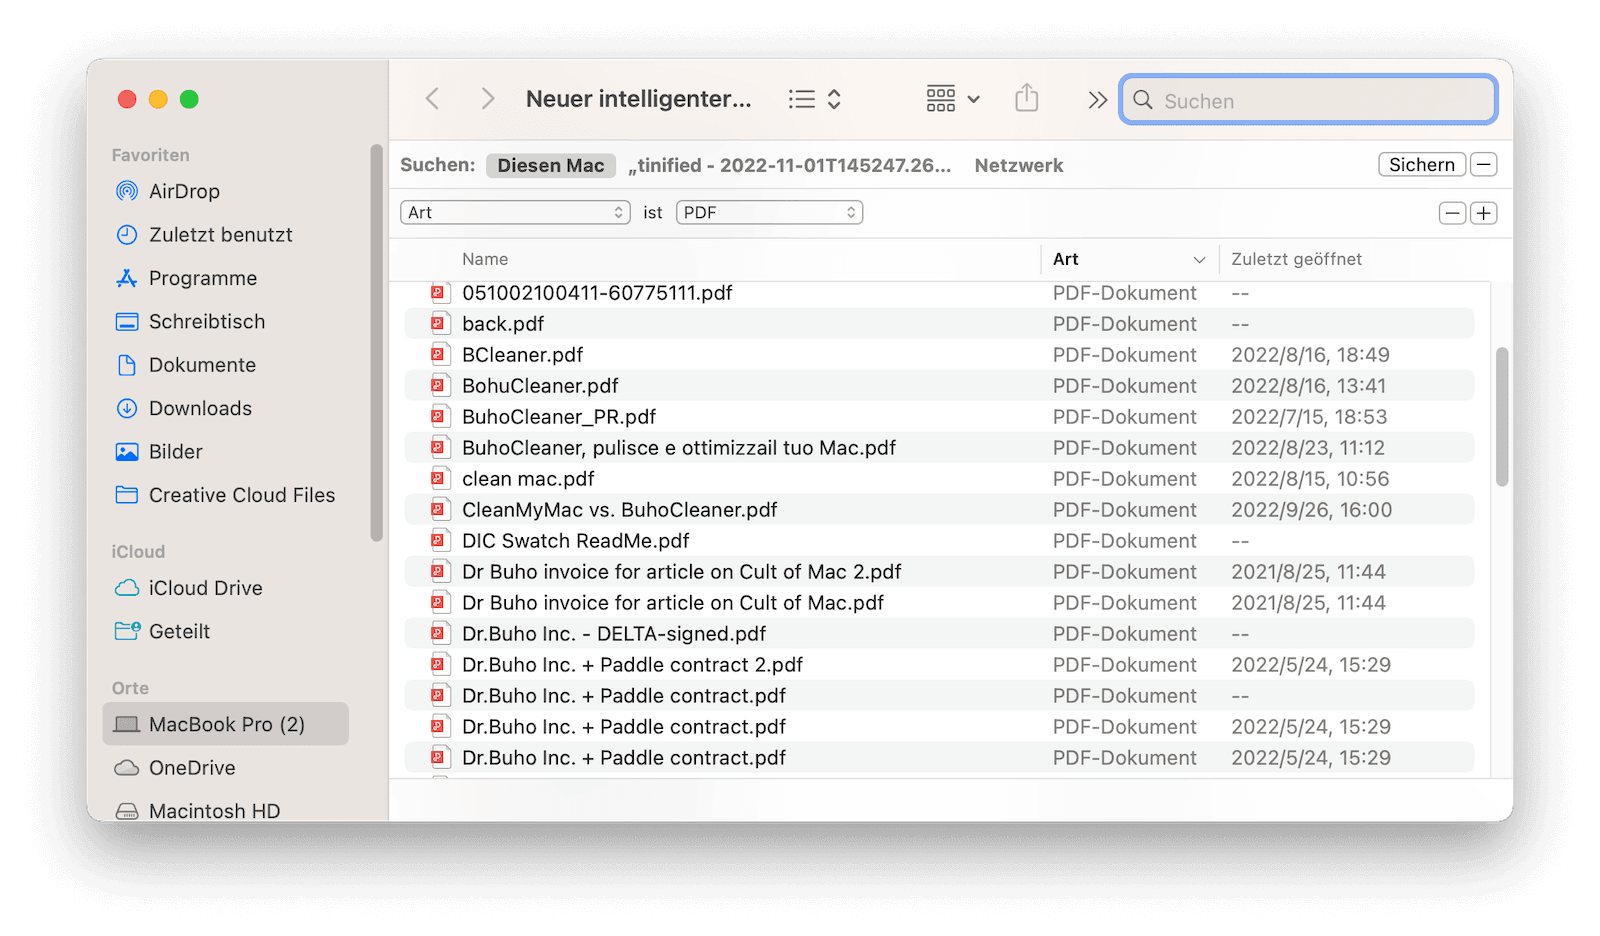Click the PDF icon beside BCleaner.pdf

coord(440,354)
